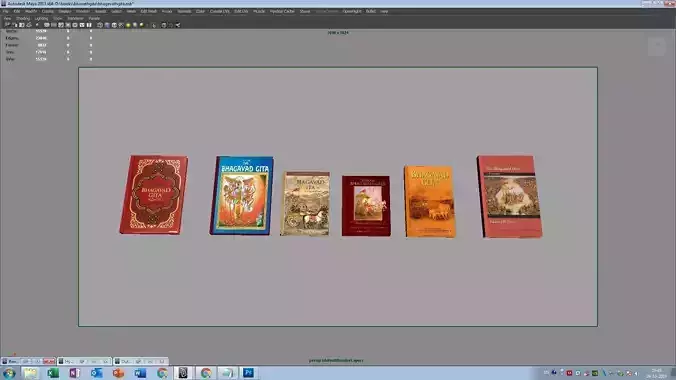Select the blue-bordered Bhagavad Gita book
The image size is (676, 380).
click(x=241, y=195)
